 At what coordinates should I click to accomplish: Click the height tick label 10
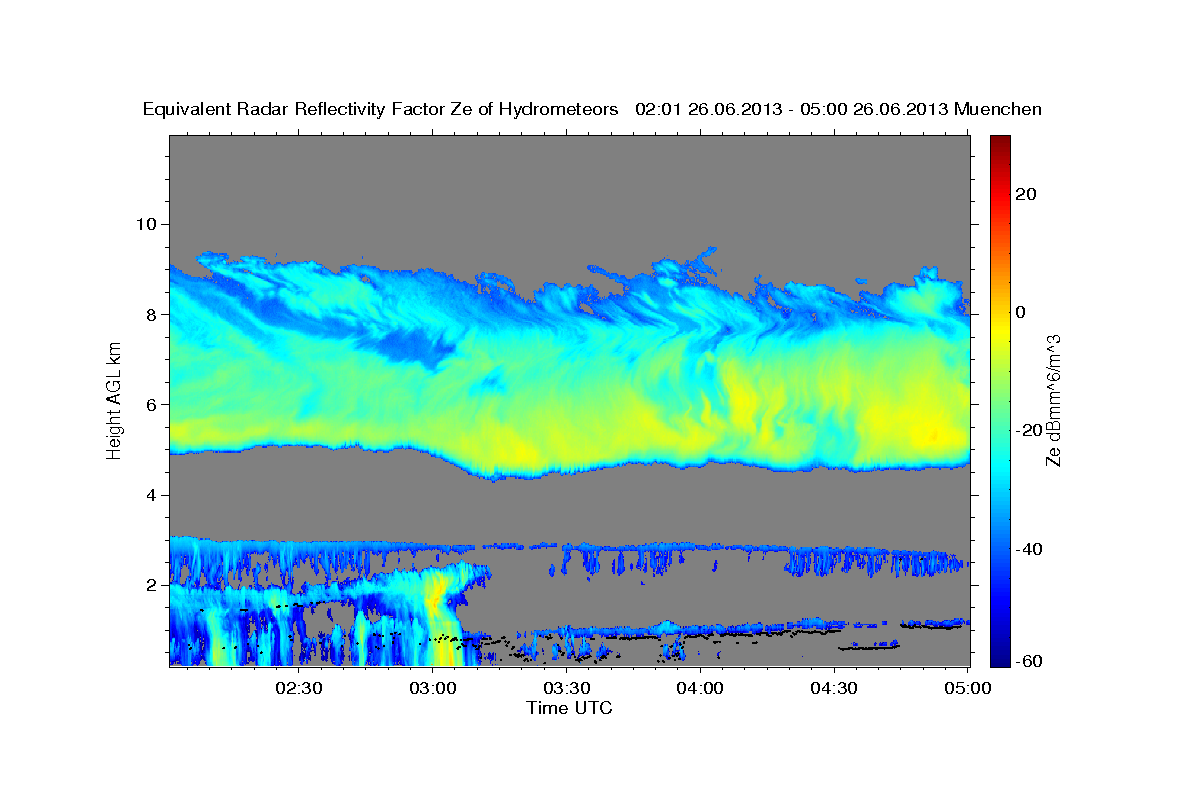tap(148, 224)
